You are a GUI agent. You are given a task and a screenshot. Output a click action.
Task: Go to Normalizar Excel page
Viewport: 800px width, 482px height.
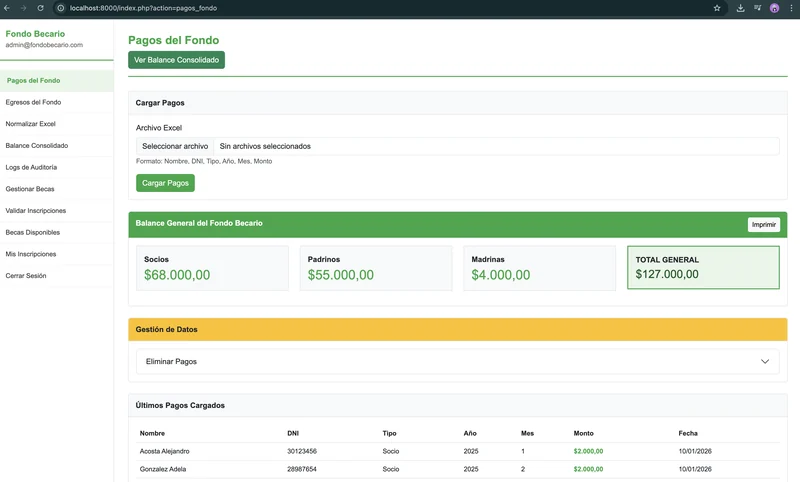click(57, 124)
